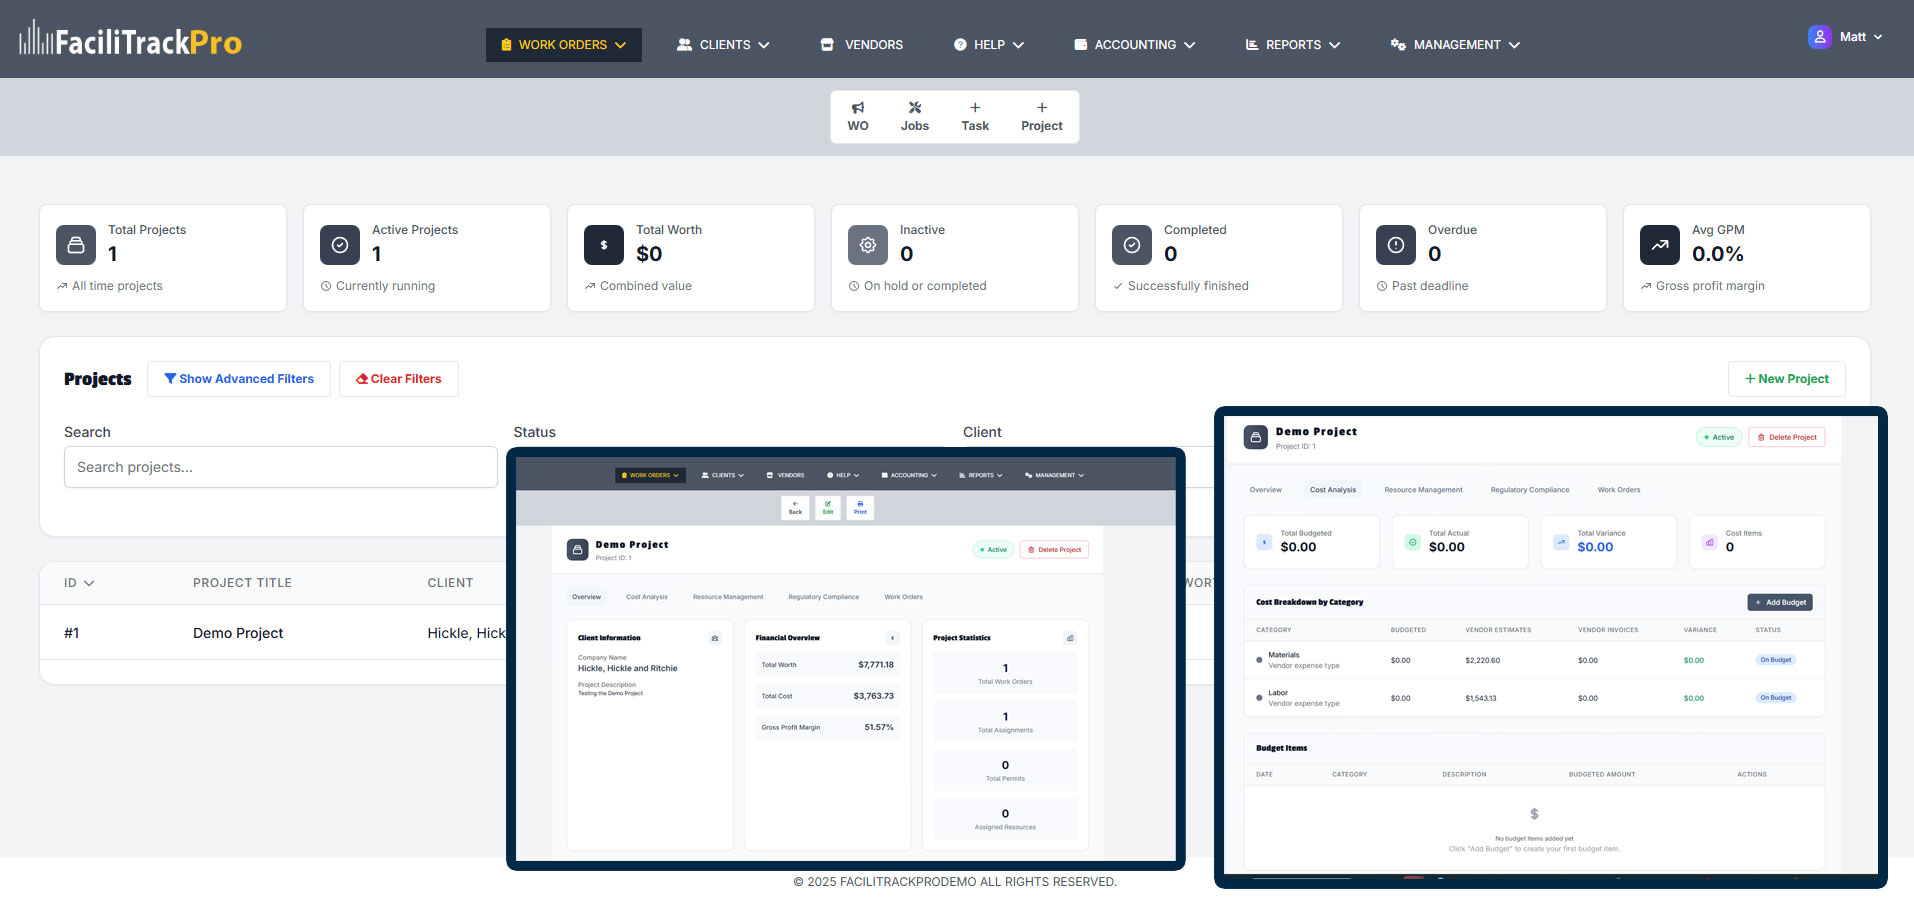Screen dimensions: 1914x902
Task: Expand the Work Orders dropdown menu
Action: (x=564, y=45)
